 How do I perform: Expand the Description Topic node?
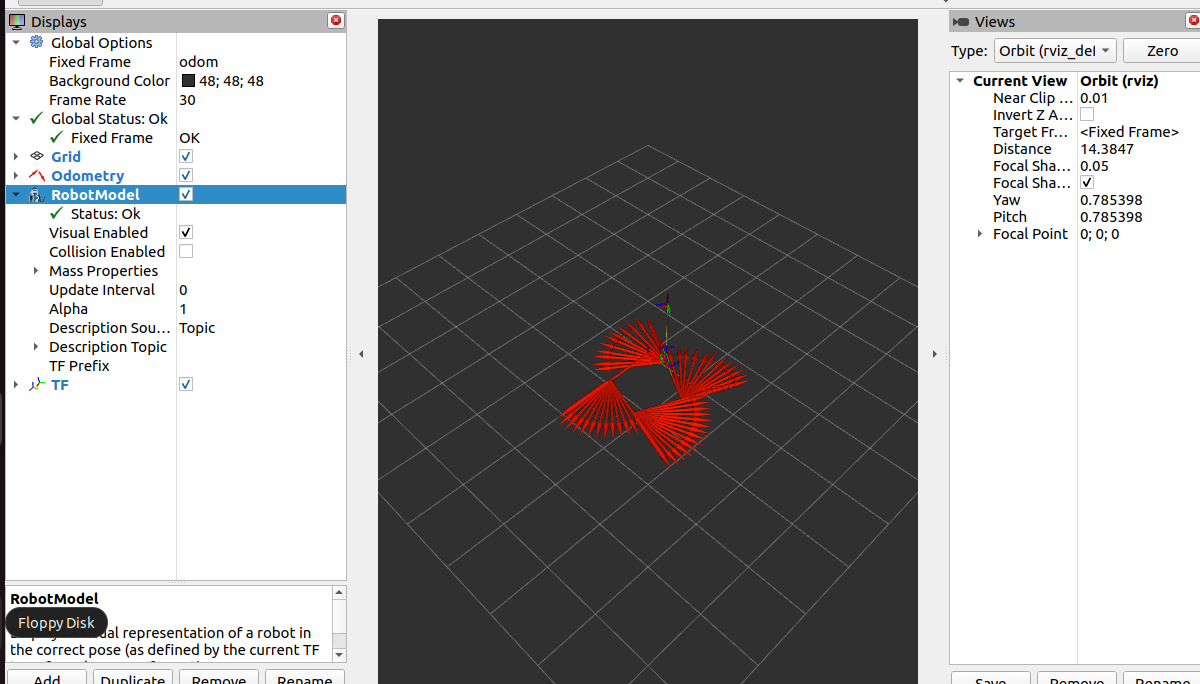tap(36, 346)
